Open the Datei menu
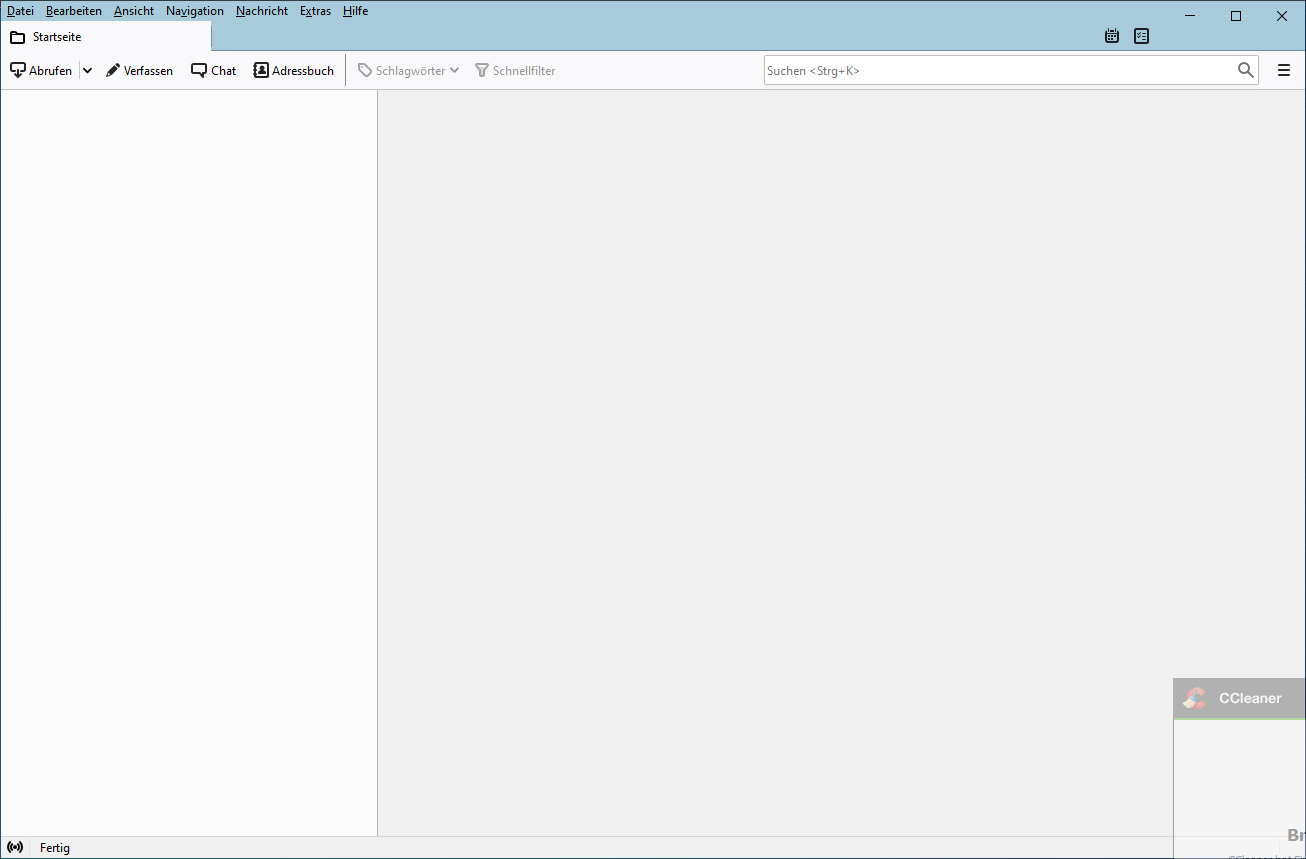The image size is (1306, 859). [x=20, y=11]
